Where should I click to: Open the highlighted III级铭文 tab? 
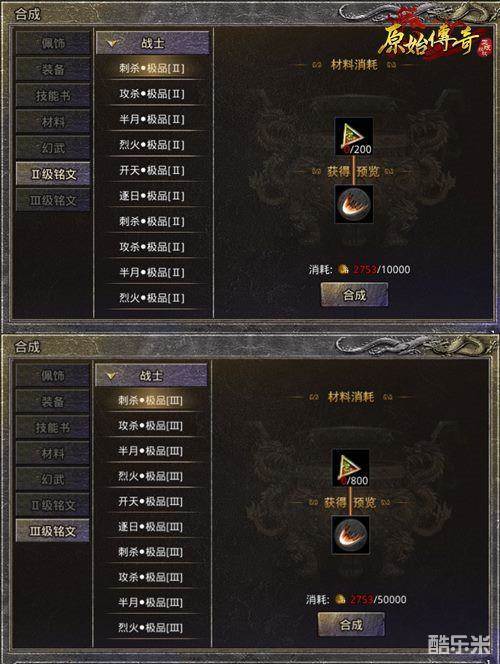click(52, 531)
